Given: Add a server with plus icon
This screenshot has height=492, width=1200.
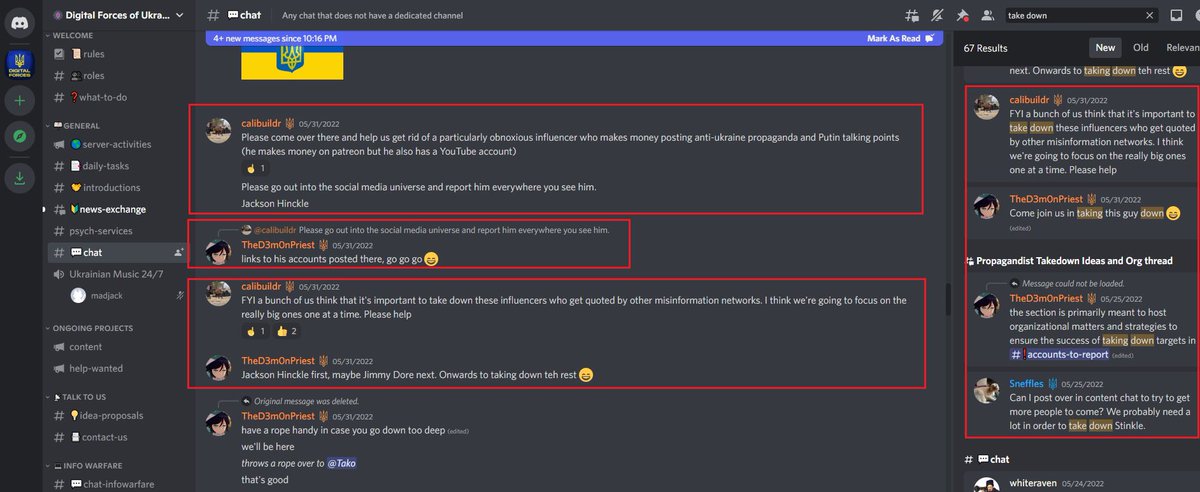Looking at the screenshot, I should pos(21,100).
